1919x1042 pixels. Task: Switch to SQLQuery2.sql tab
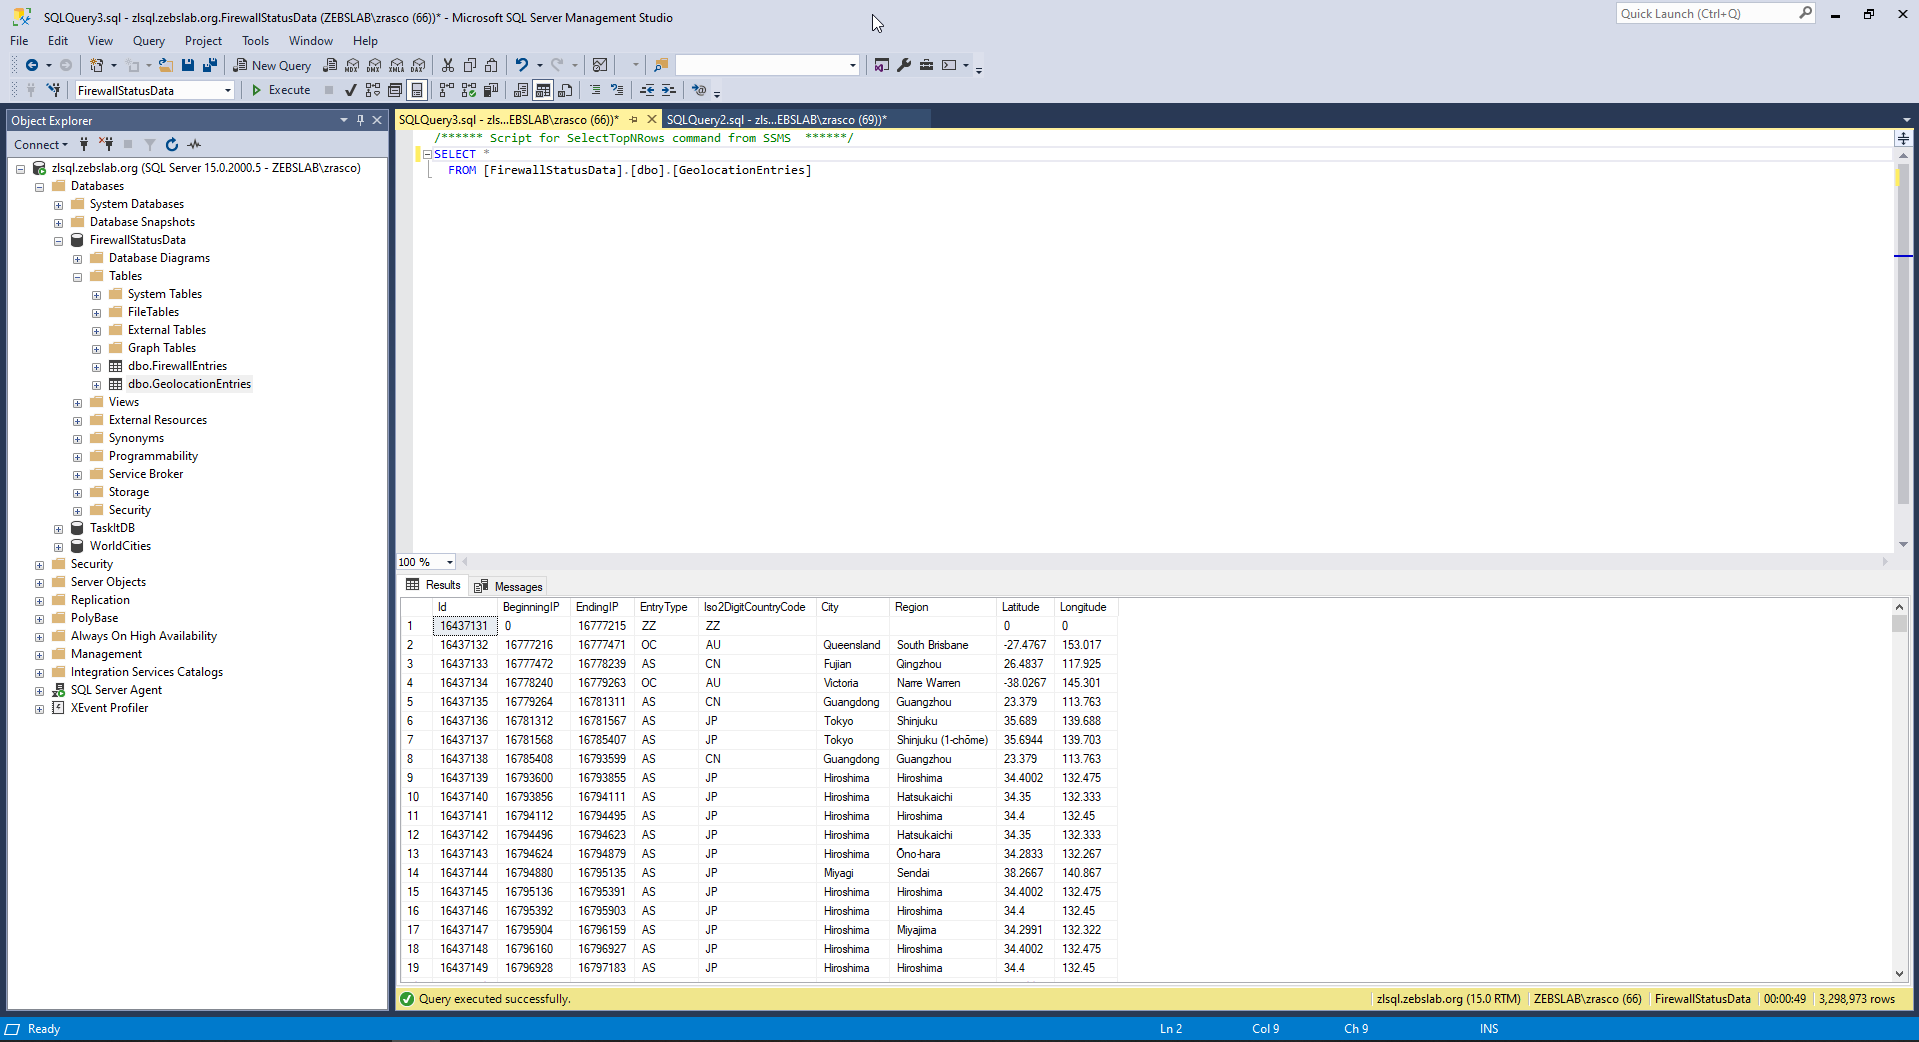click(776, 119)
